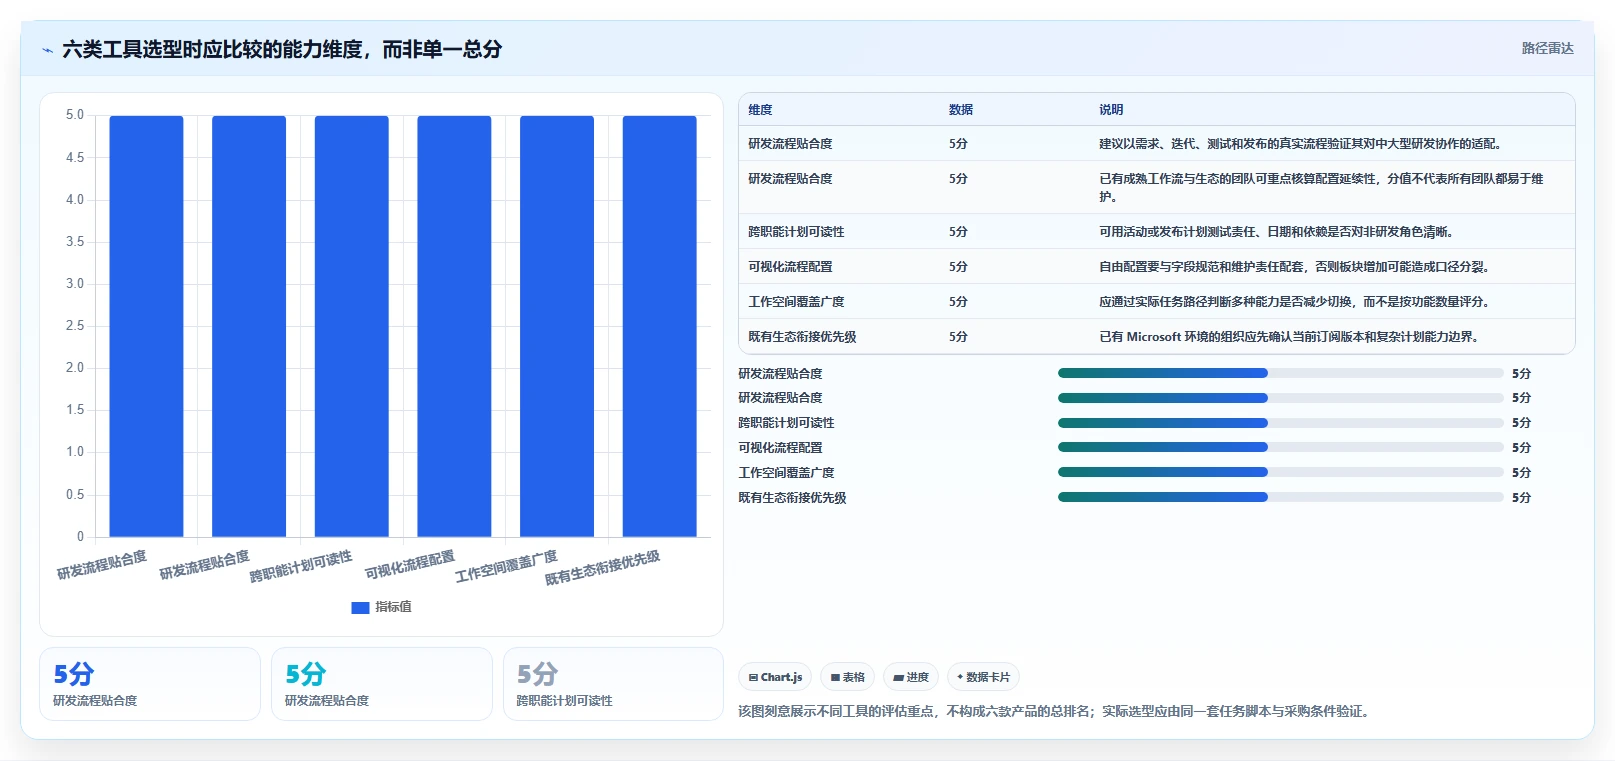Click the x-axis label 工作空间覆盖广度
Image resolution: width=1615 pixels, height=761 pixels.
(x=506, y=566)
